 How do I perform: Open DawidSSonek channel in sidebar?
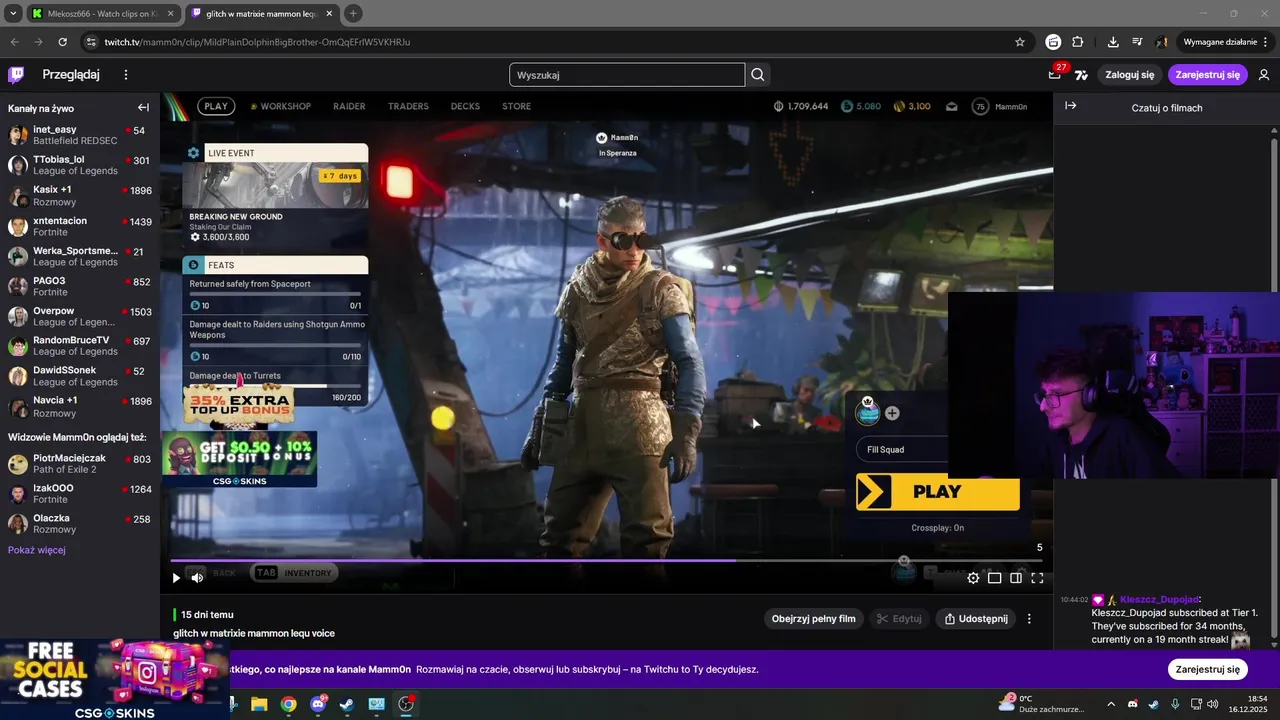(x=80, y=376)
